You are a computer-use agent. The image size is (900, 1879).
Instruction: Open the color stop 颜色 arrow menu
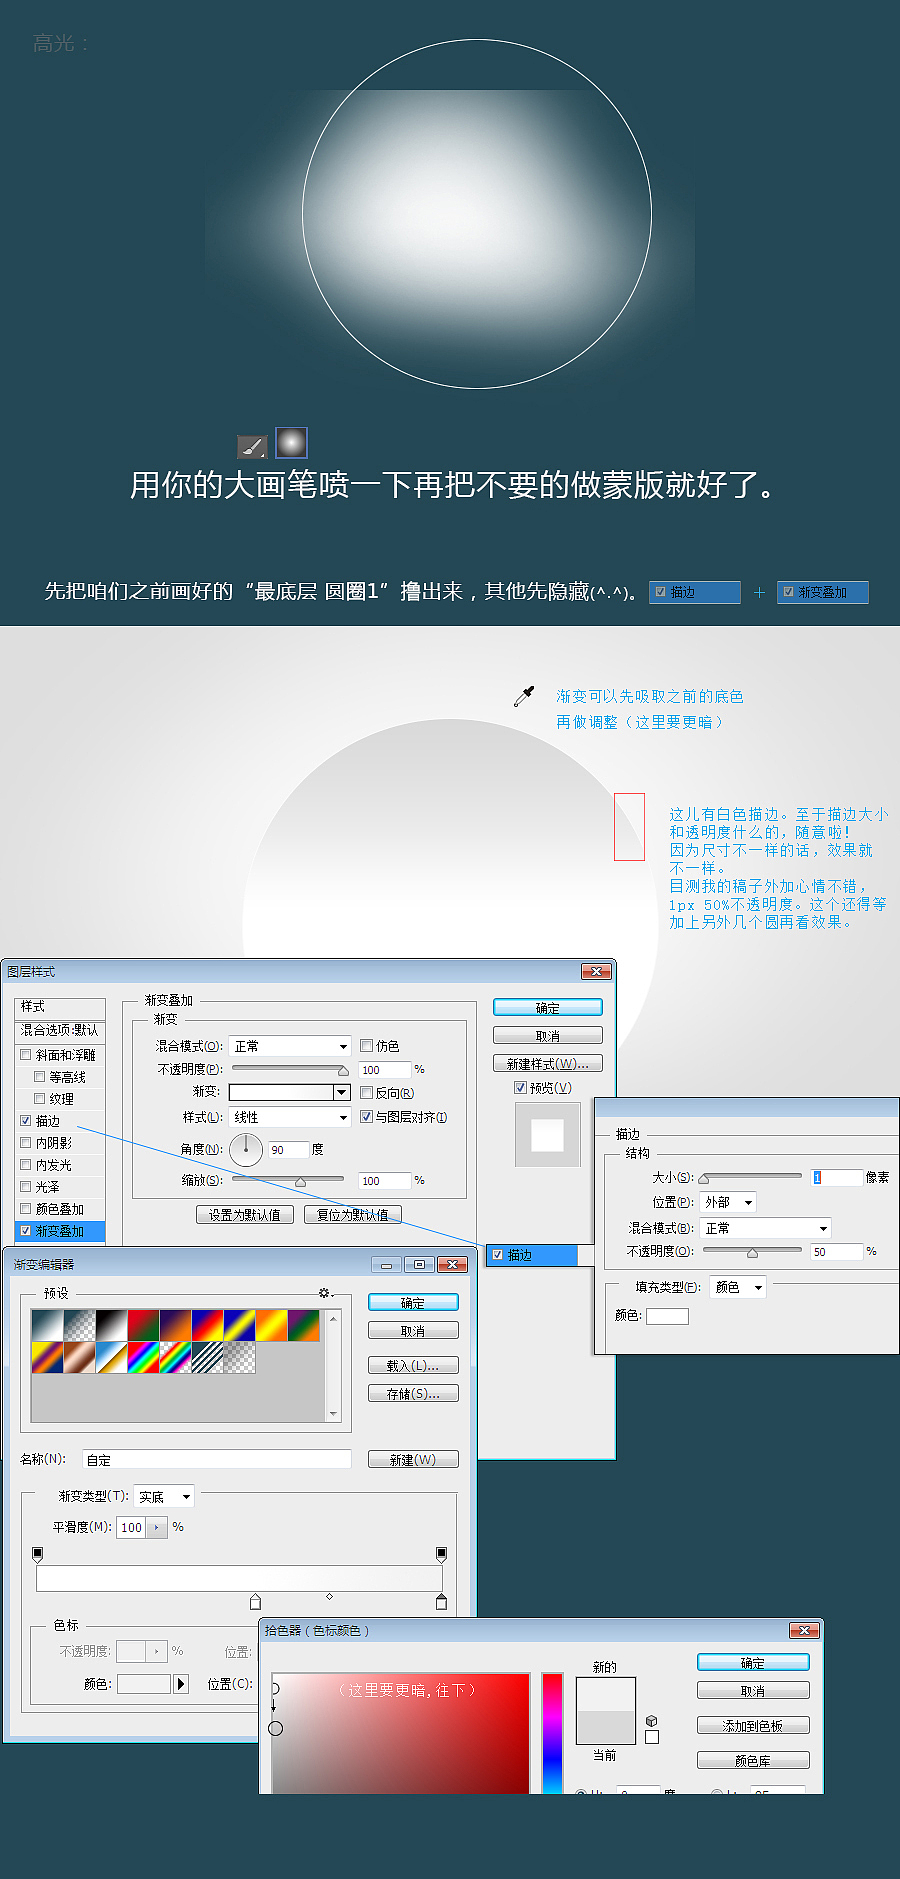tap(181, 1684)
